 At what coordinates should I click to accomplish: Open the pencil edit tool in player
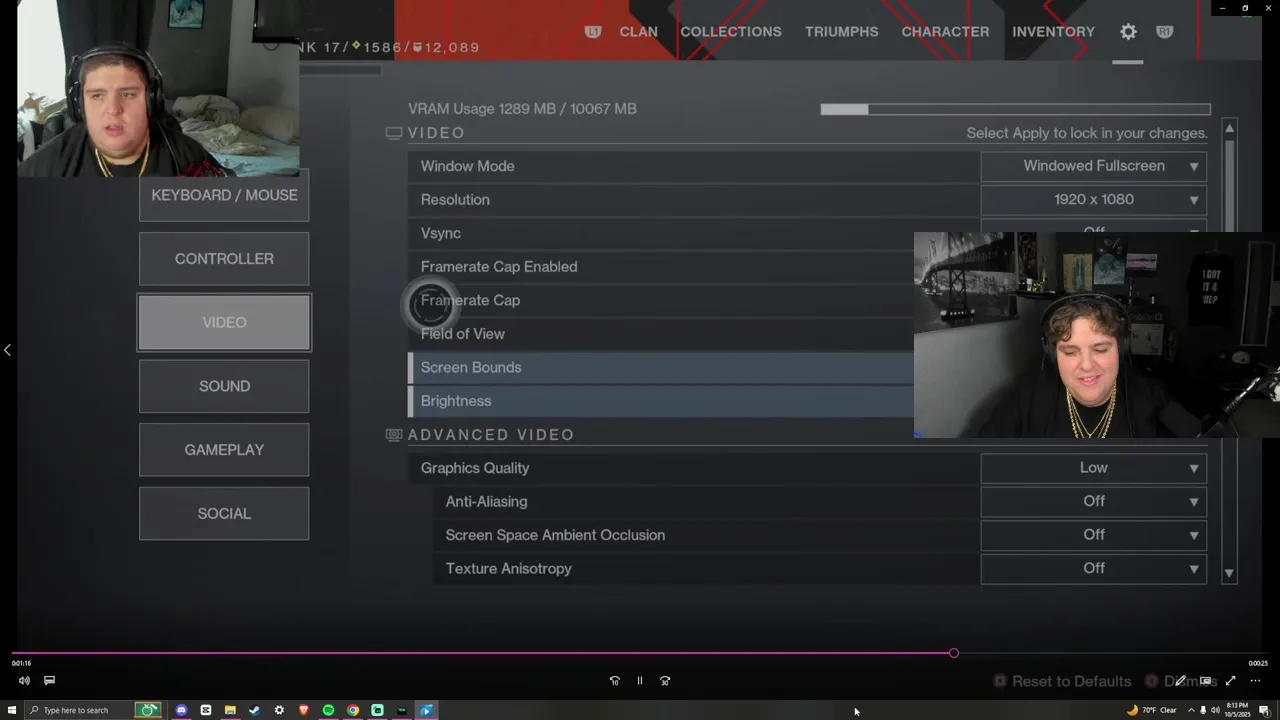click(x=1181, y=681)
